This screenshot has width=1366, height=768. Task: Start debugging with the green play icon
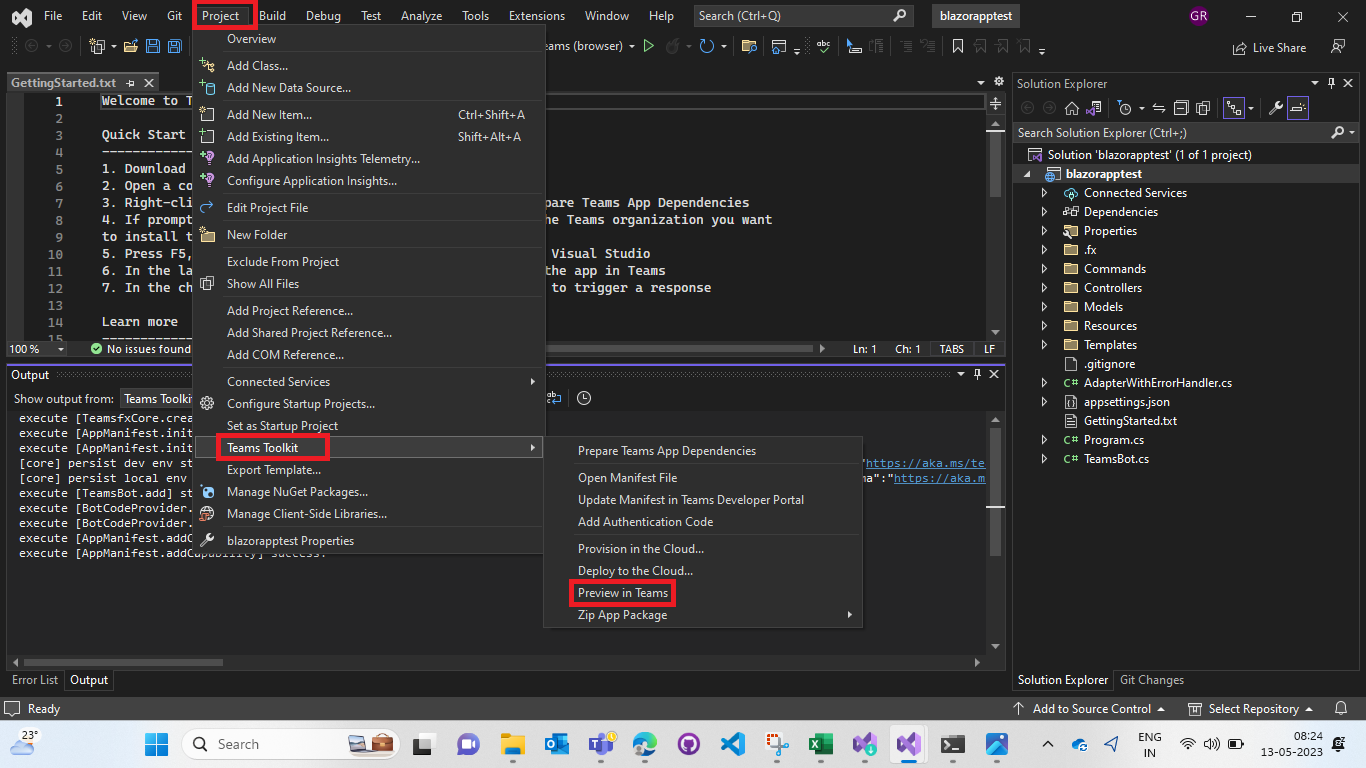pos(648,46)
